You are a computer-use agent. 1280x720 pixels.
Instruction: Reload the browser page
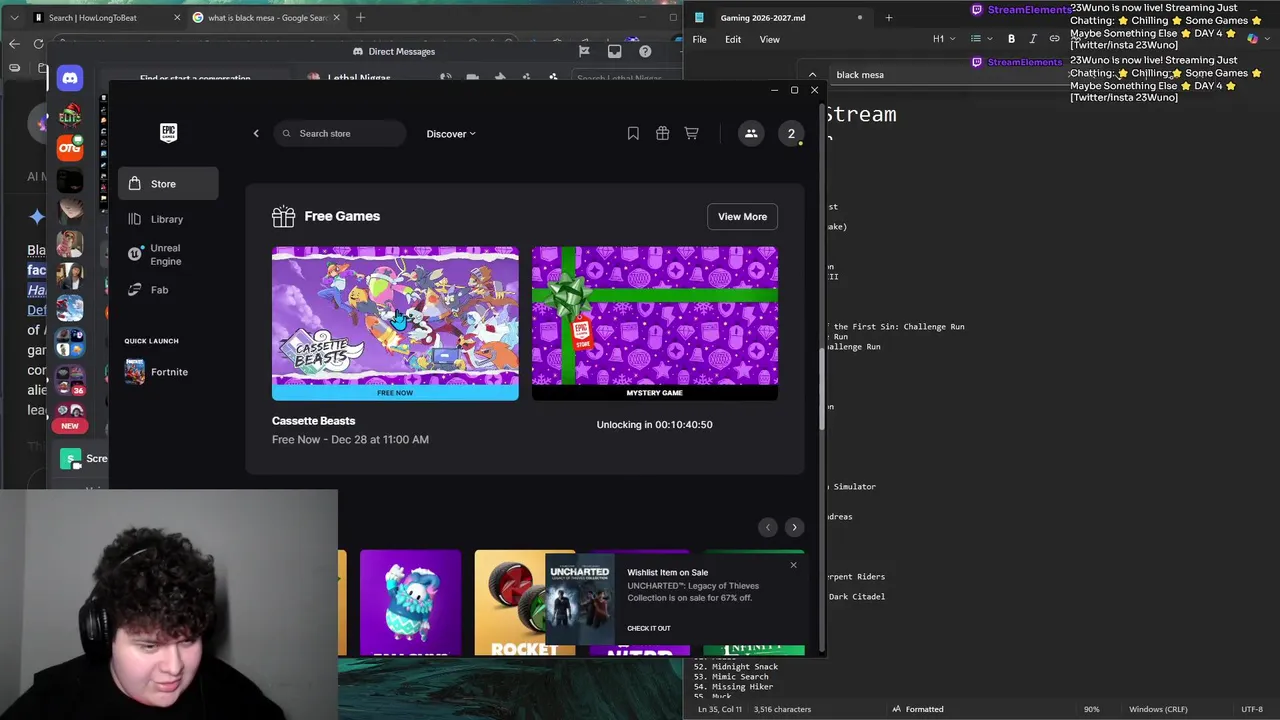click(38, 44)
